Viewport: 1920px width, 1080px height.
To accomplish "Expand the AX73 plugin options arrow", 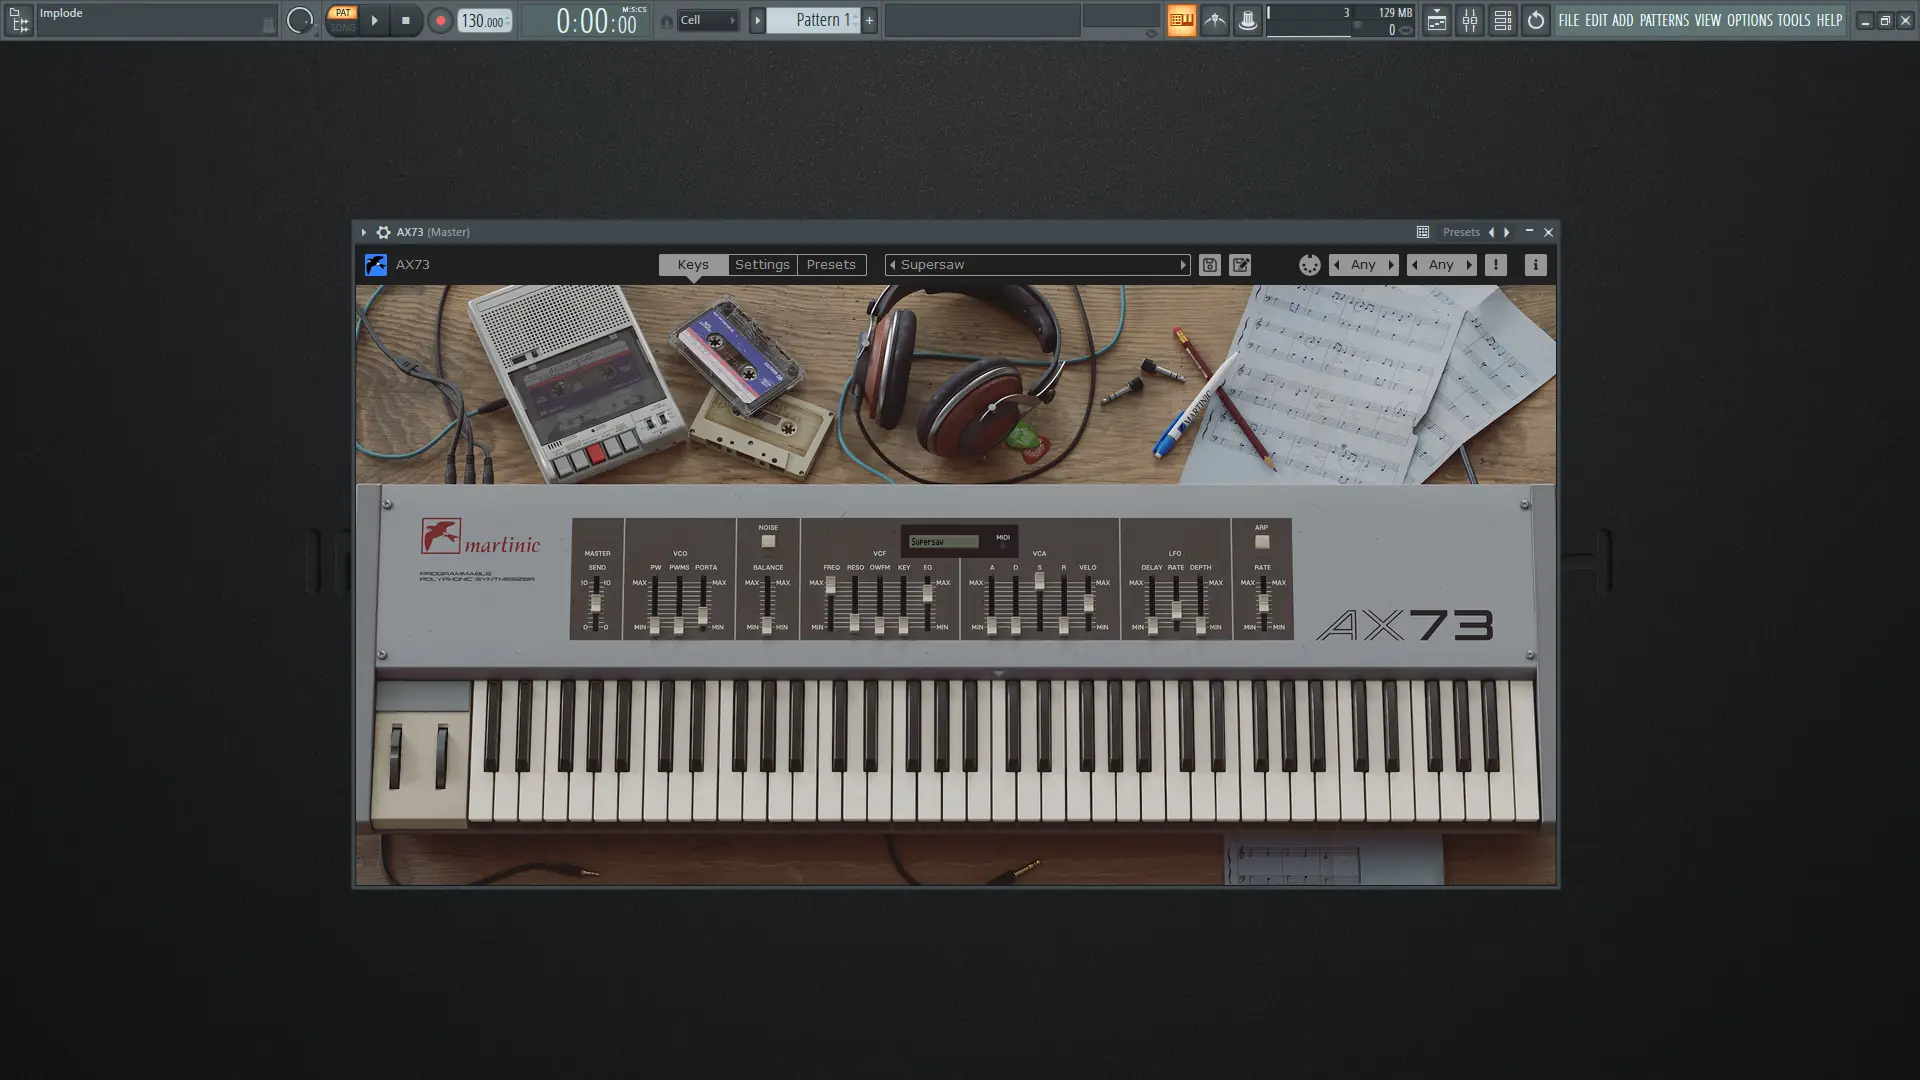I will coord(364,232).
